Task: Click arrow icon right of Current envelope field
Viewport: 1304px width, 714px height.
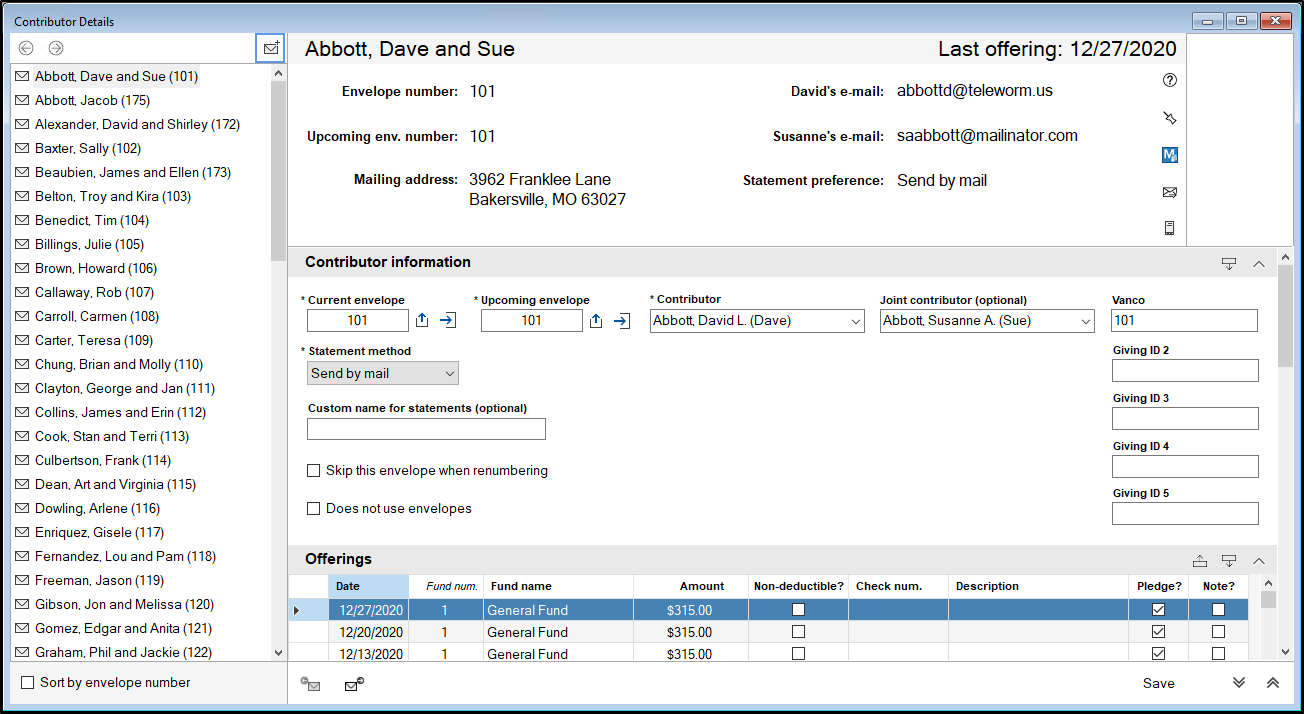Action: click(x=448, y=321)
